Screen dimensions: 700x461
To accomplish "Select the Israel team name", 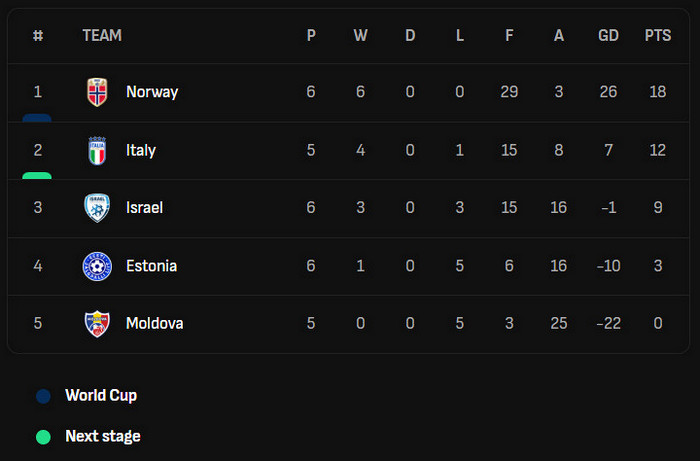I will tap(144, 208).
